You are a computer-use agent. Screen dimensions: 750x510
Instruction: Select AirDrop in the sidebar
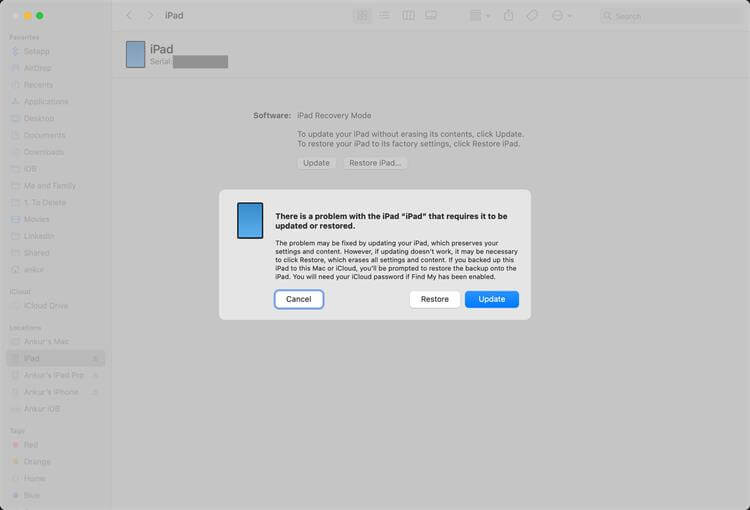tap(39, 68)
